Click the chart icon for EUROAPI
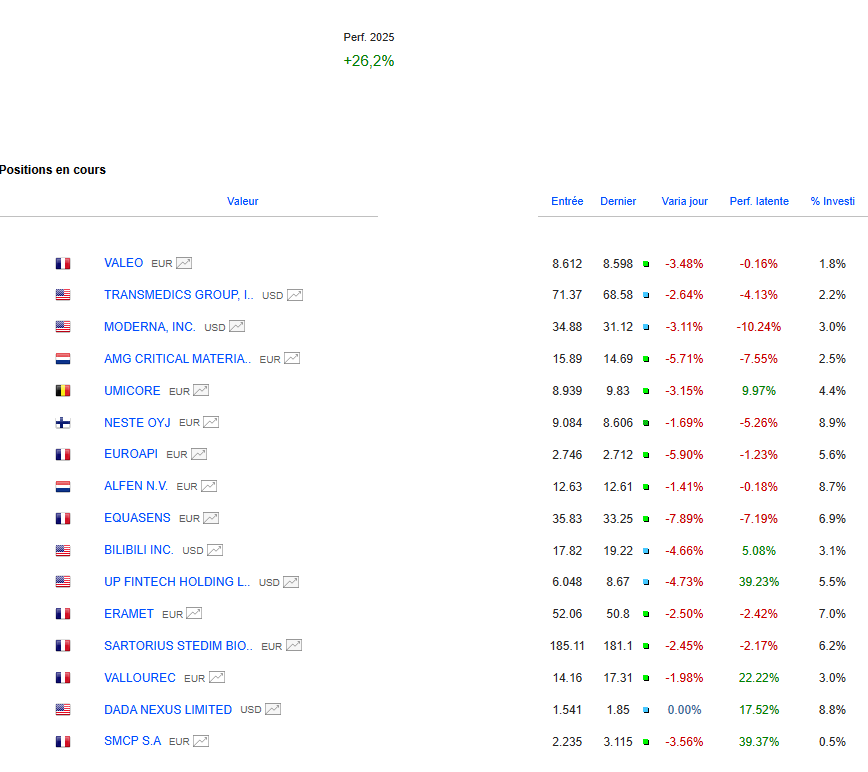Viewport: 868px width, 772px height. pyautogui.click(x=199, y=455)
